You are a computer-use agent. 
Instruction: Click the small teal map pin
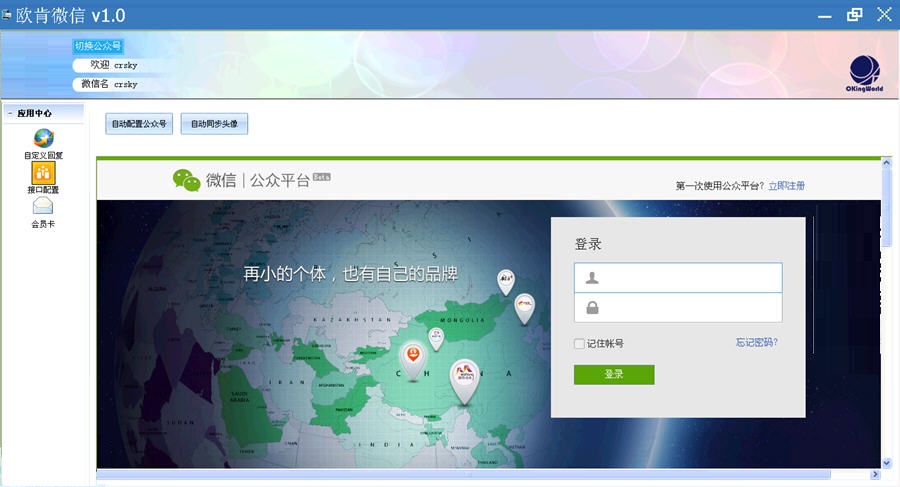(436, 339)
